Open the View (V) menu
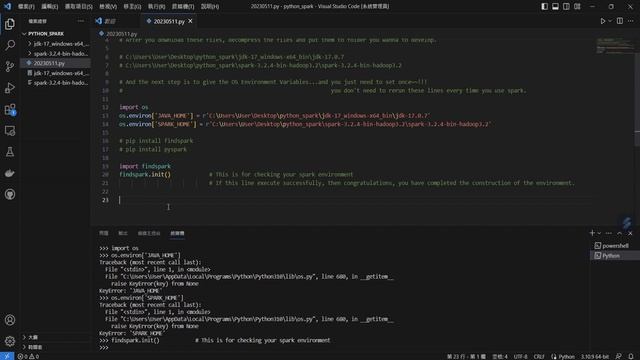640x360 pixels. [x=108, y=7]
